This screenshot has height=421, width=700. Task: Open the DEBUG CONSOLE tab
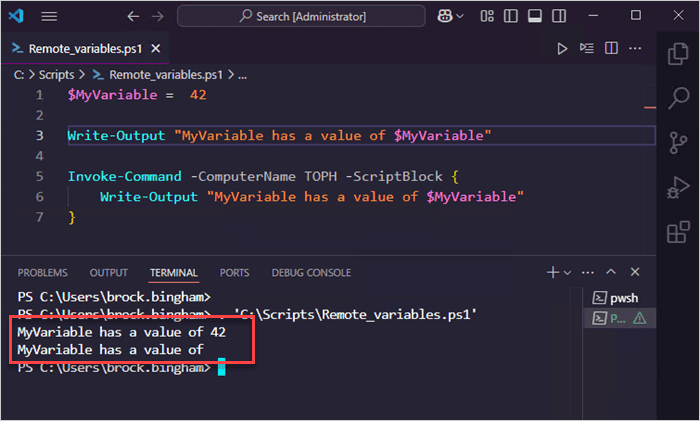click(x=311, y=272)
